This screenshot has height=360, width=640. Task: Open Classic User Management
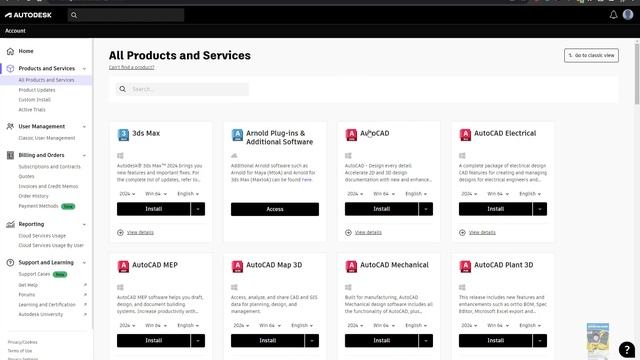click(x=47, y=138)
